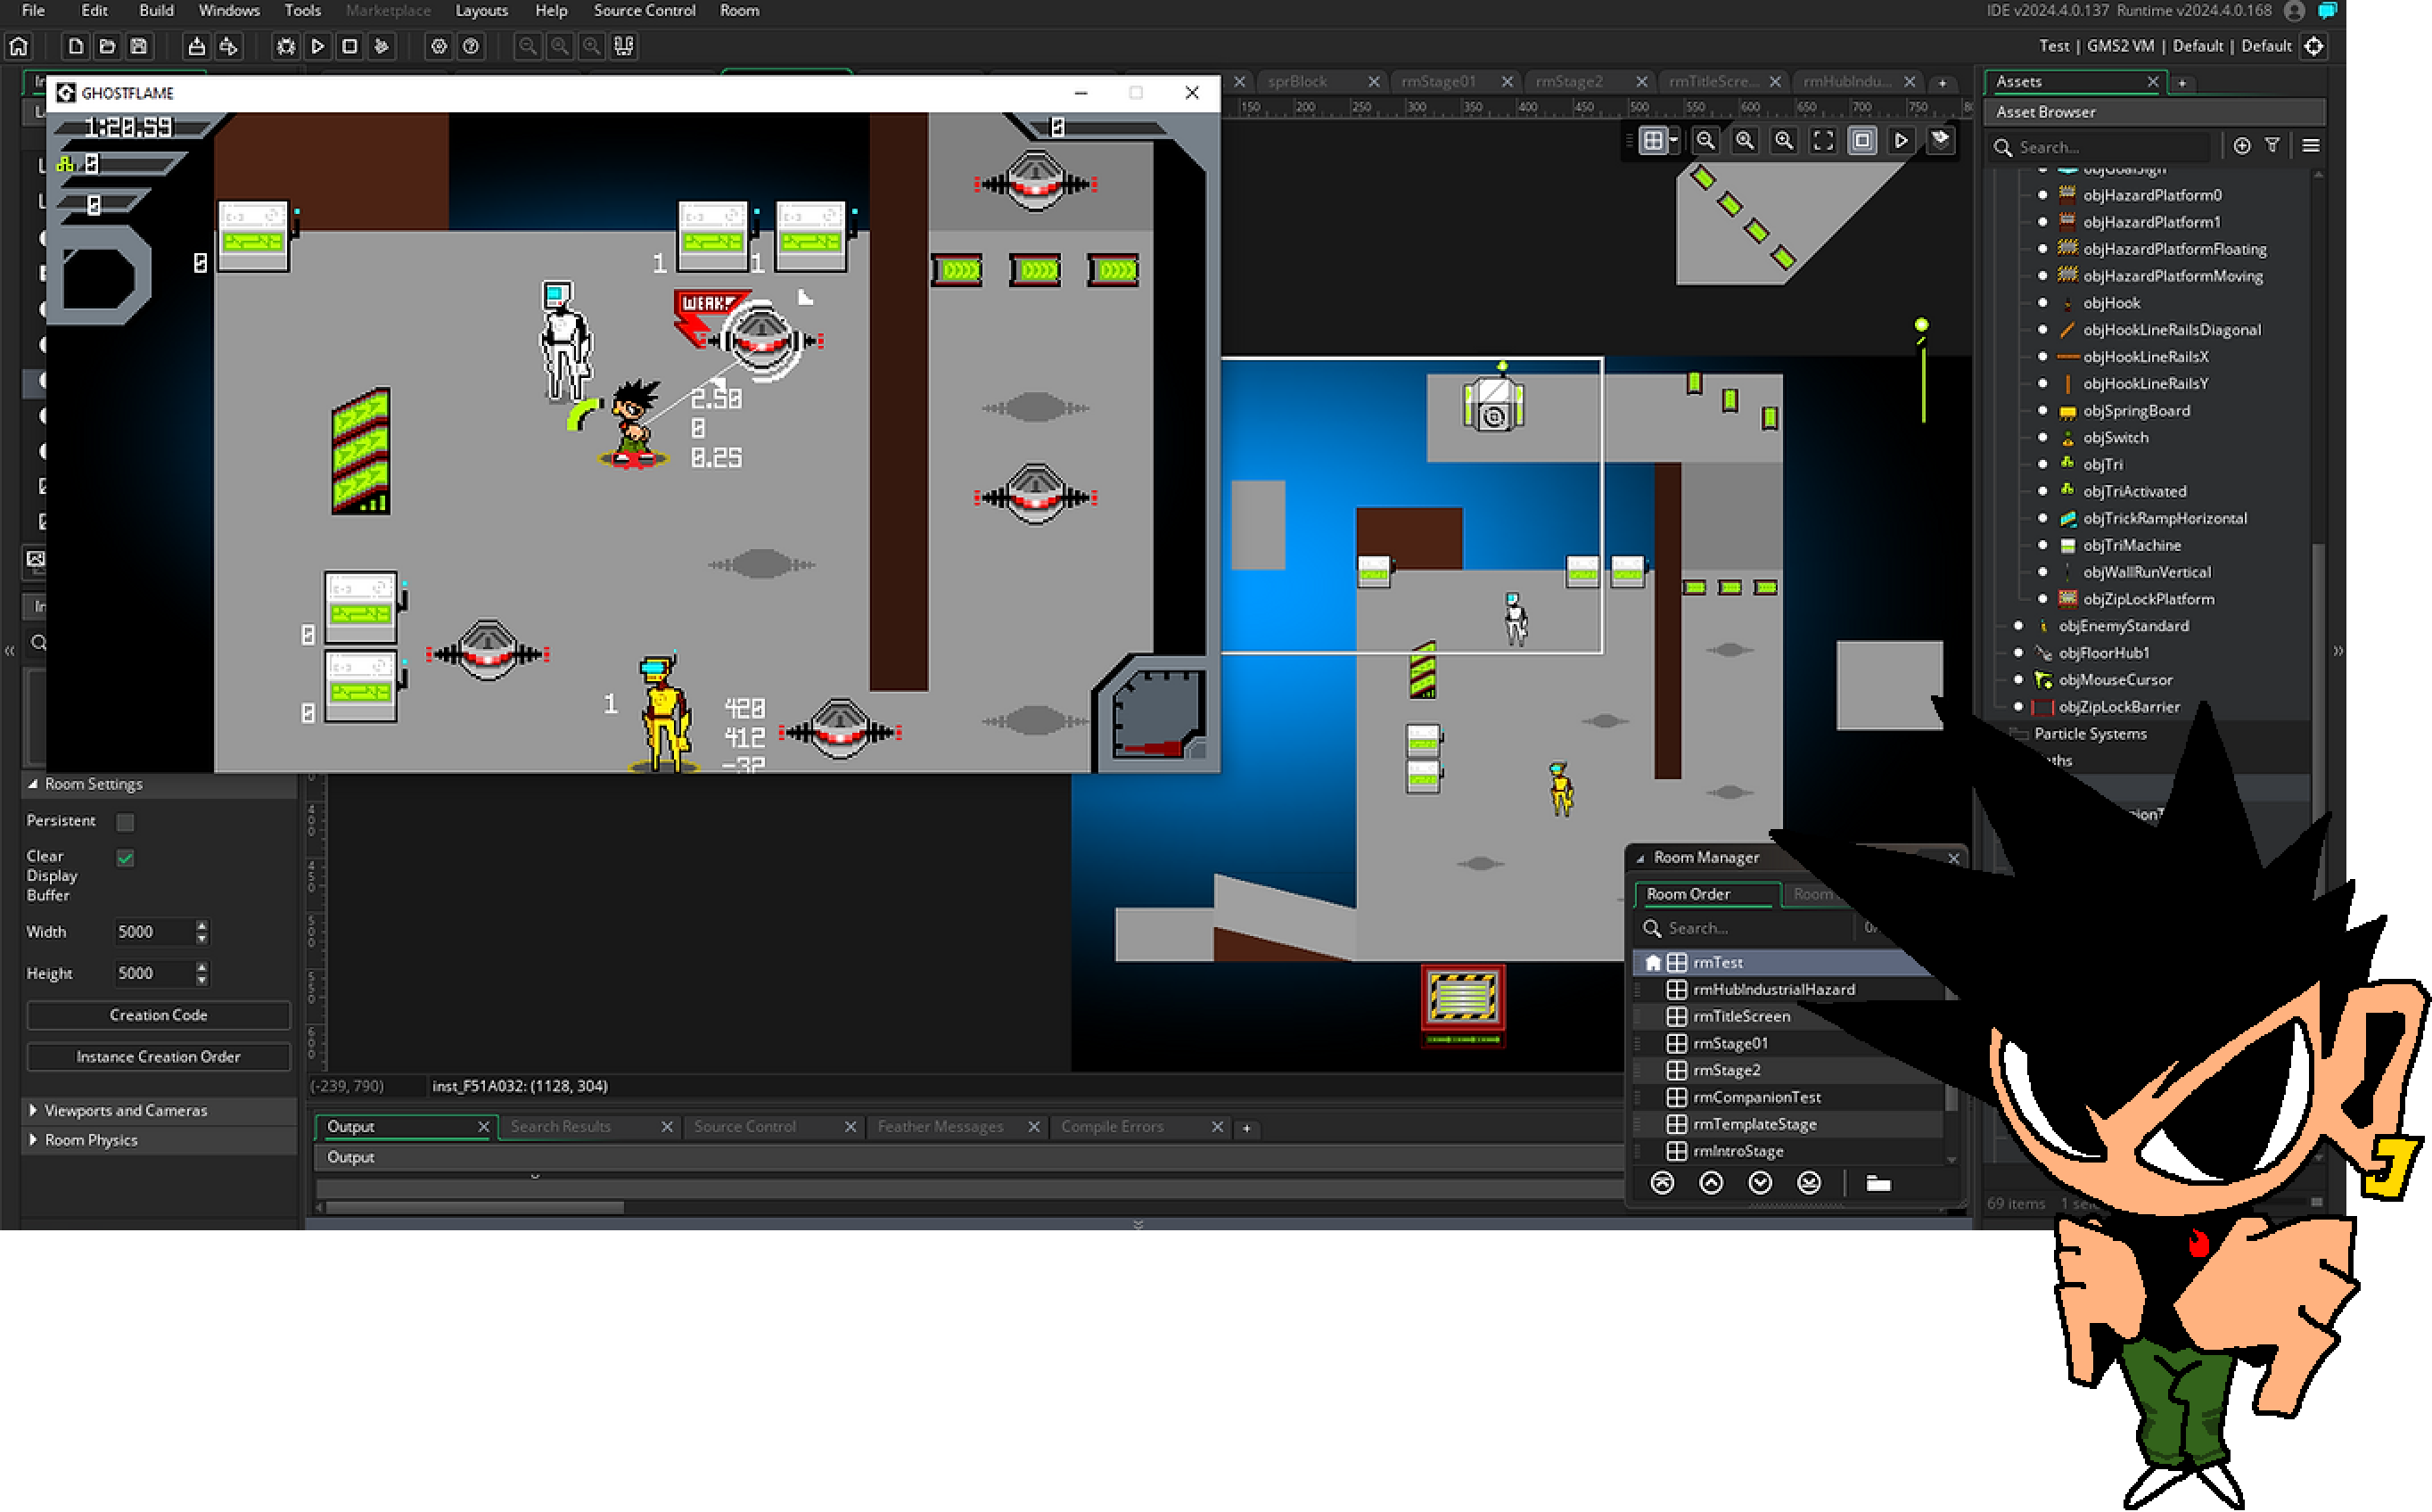2432x1512 pixels.
Task: Open the target settings icon
Action: (x=2314, y=46)
